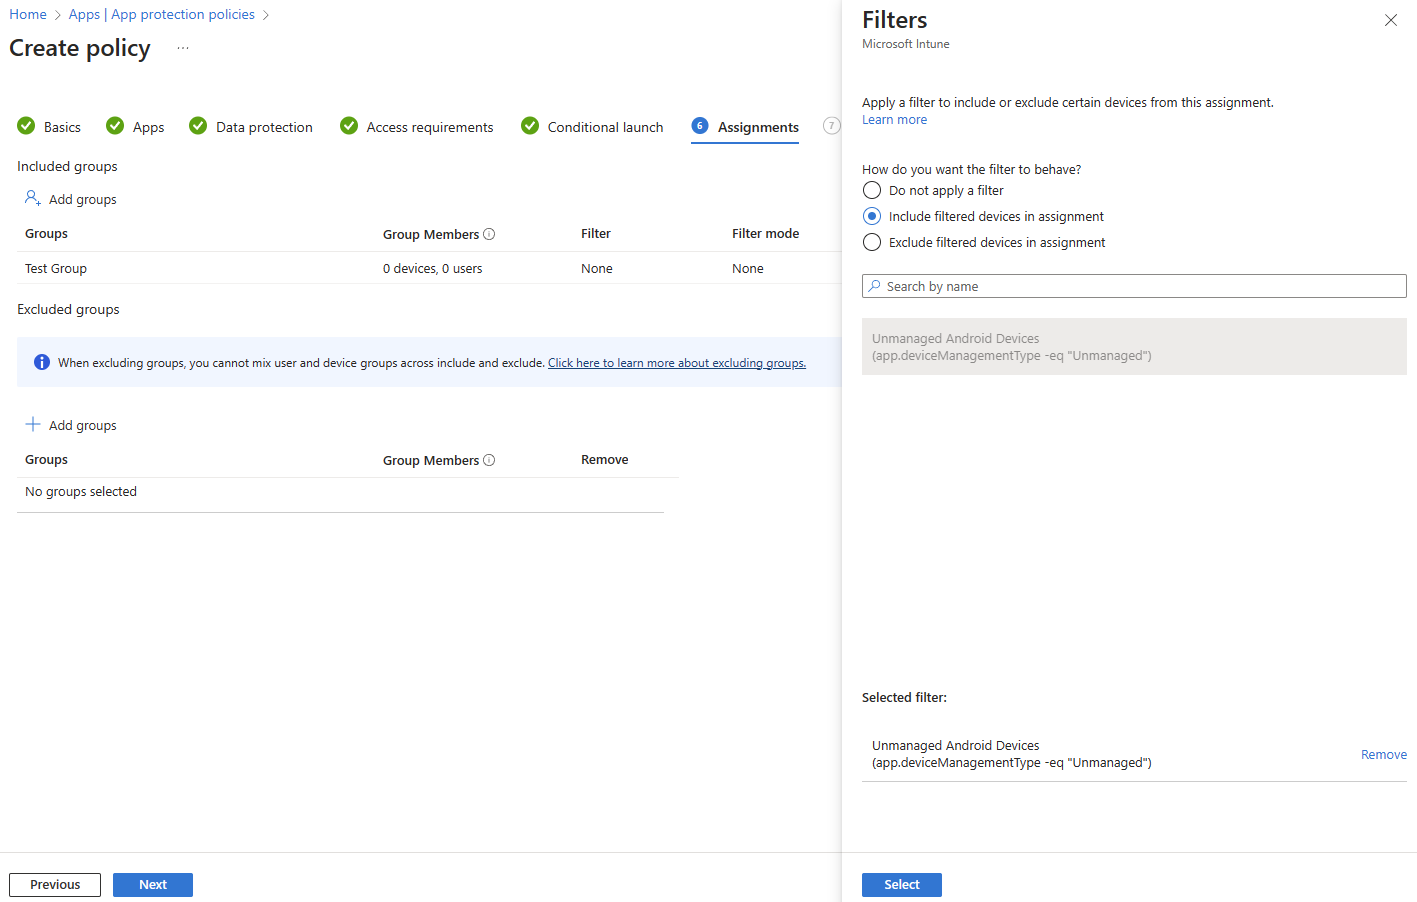Choose Exclude filtered devices in assignment
Screen dimensions: 1417x902
(x=871, y=242)
